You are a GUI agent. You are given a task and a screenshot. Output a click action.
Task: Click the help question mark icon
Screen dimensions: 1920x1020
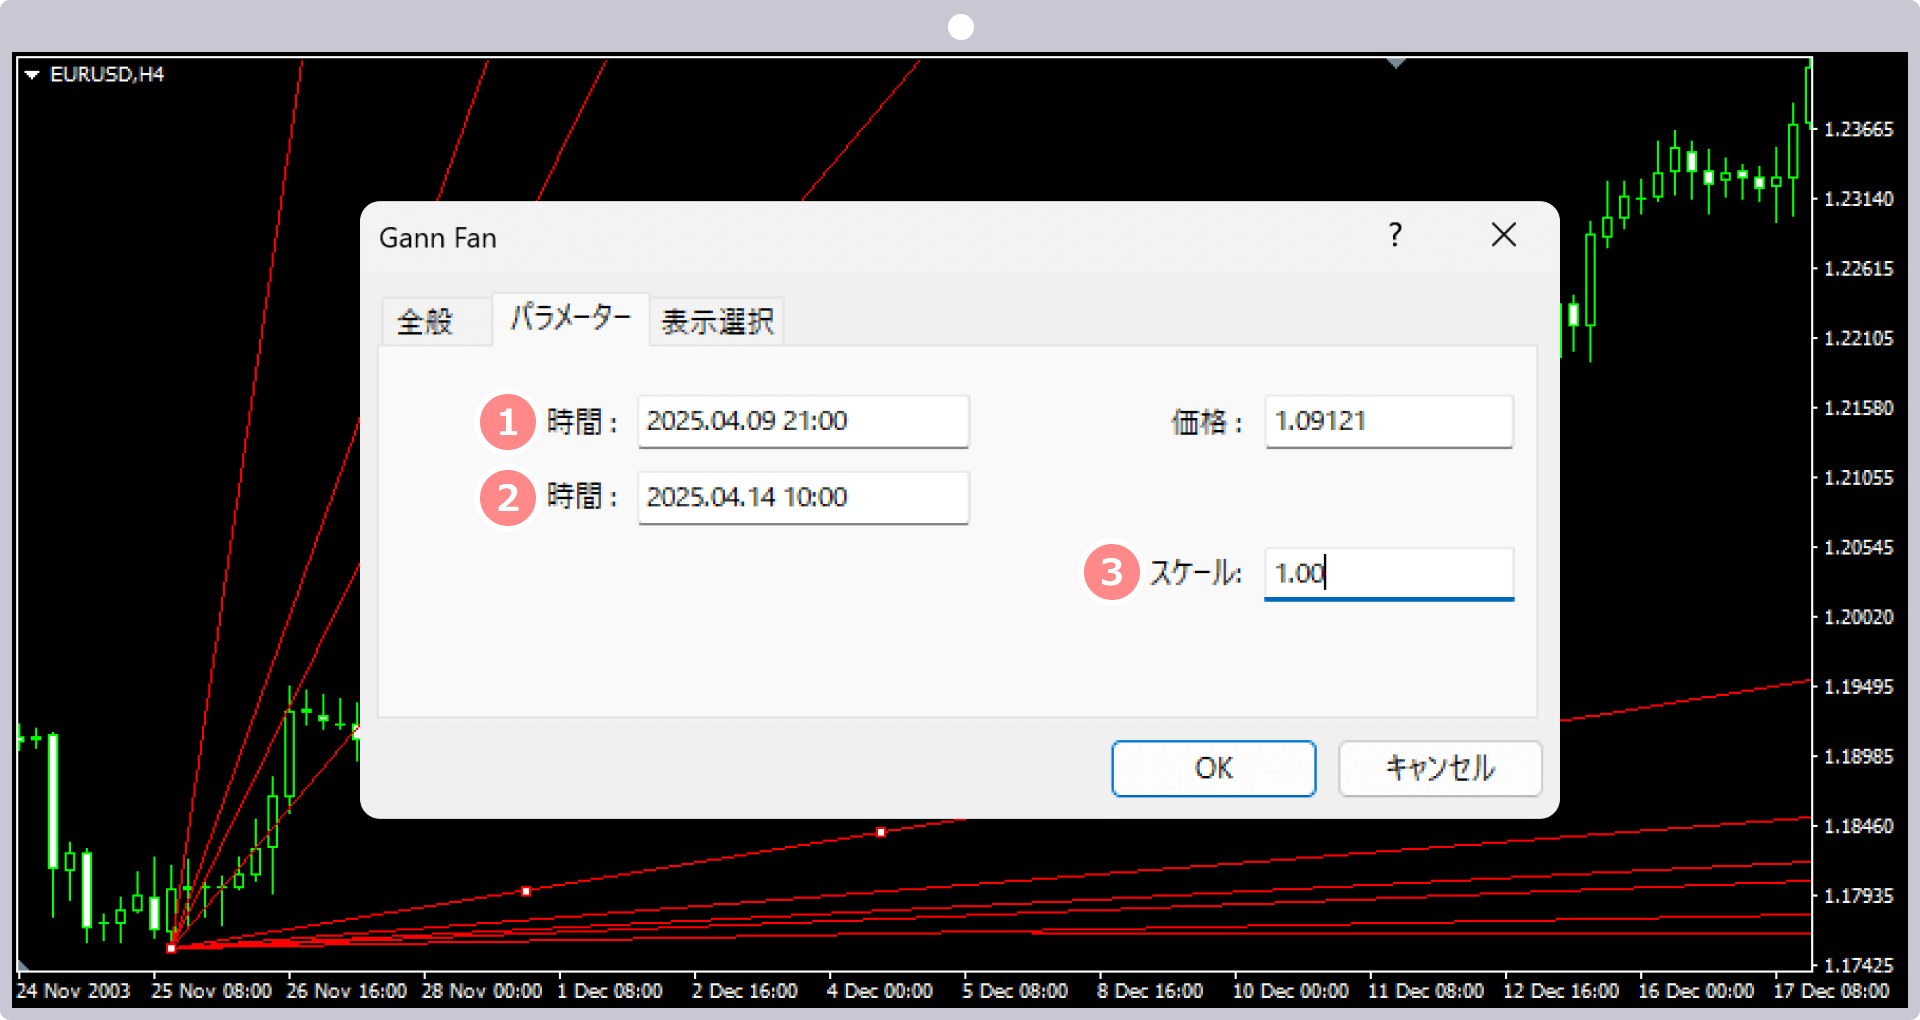[x=1395, y=235]
